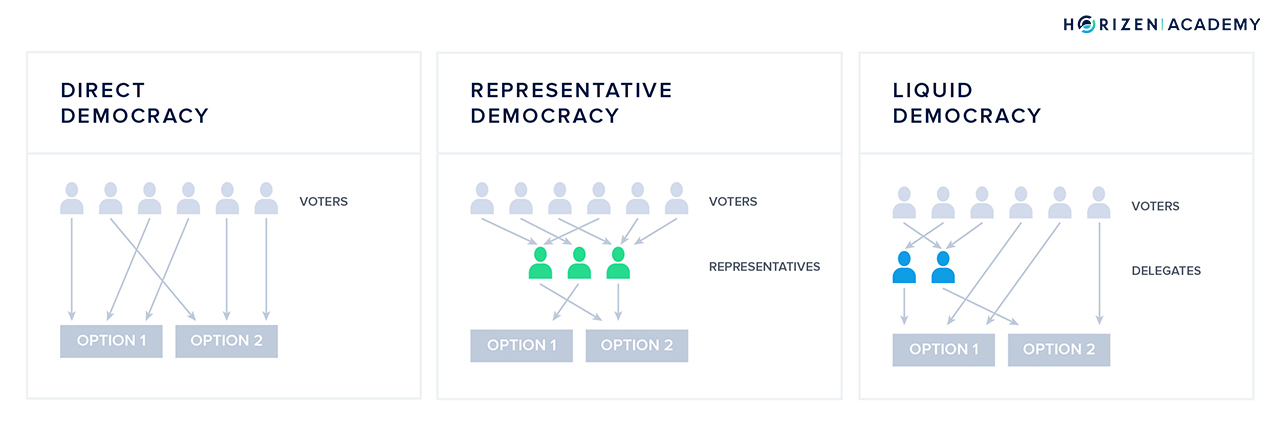Click the Liquid Democracy heading
The image size is (1280, 424).
click(x=967, y=103)
